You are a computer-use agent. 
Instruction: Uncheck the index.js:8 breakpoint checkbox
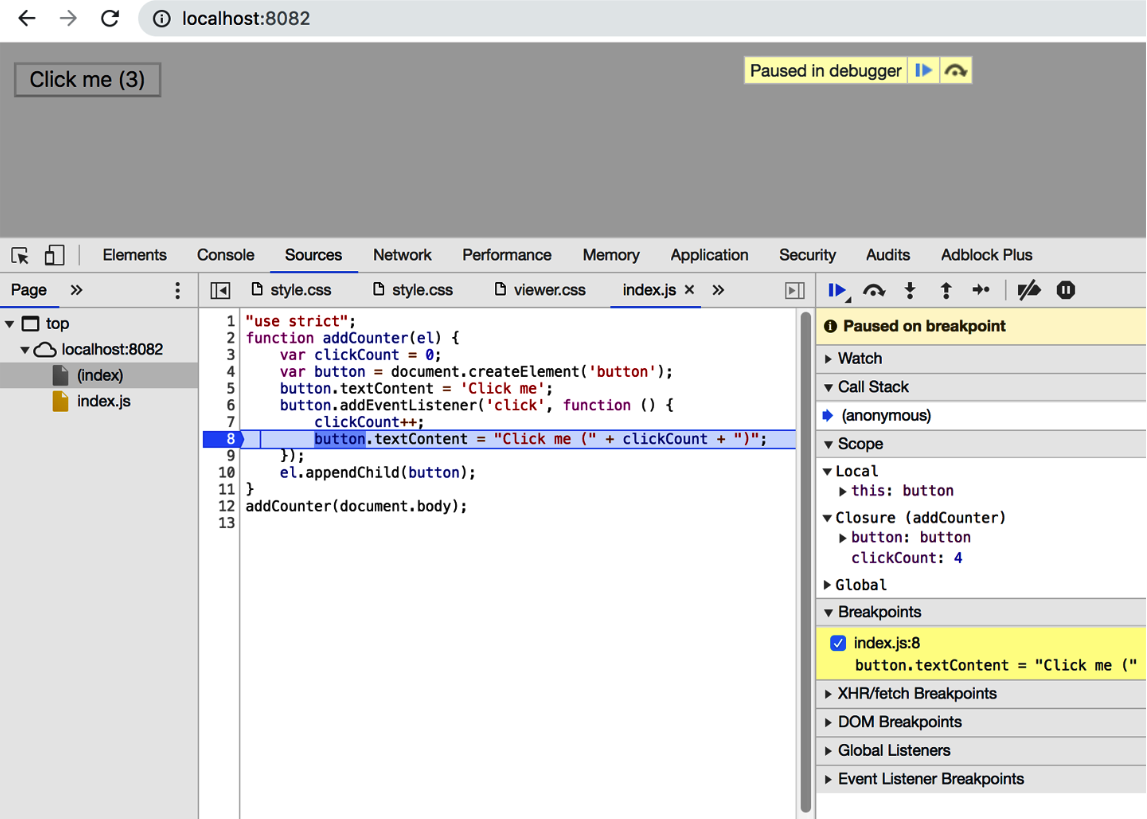(838, 643)
